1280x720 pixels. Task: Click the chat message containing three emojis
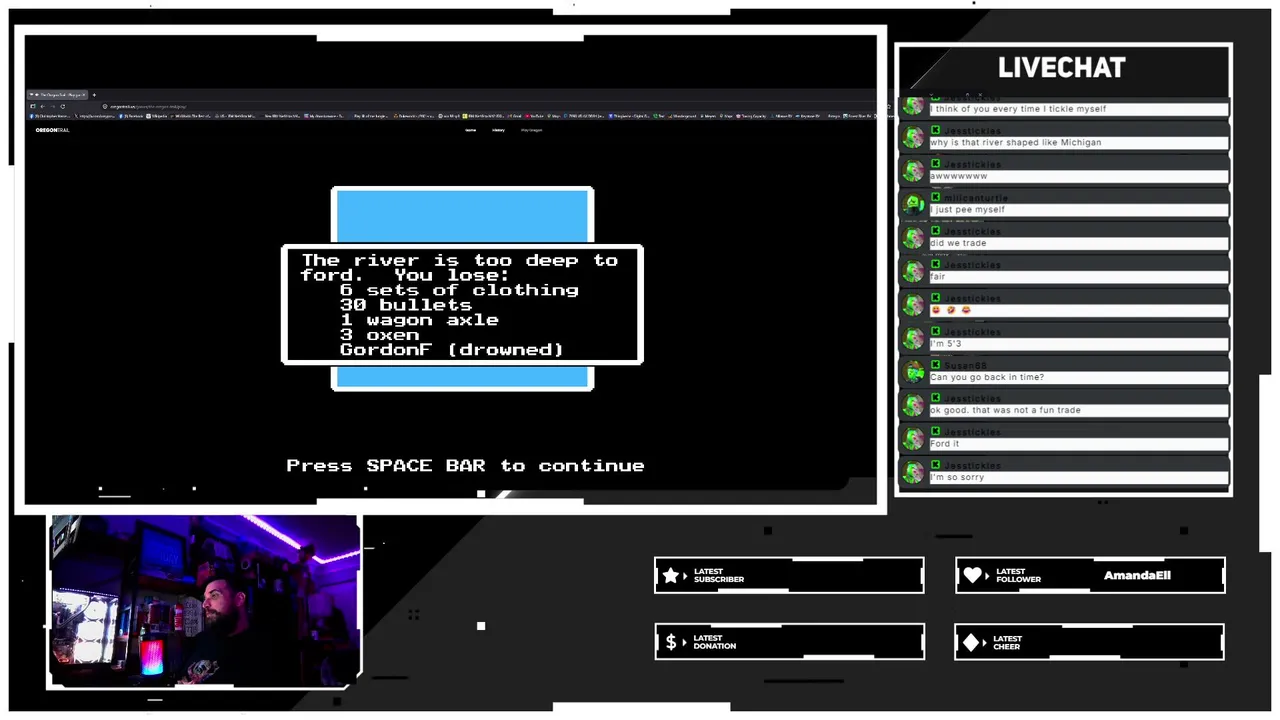pyautogui.click(x=1078, y=310)
